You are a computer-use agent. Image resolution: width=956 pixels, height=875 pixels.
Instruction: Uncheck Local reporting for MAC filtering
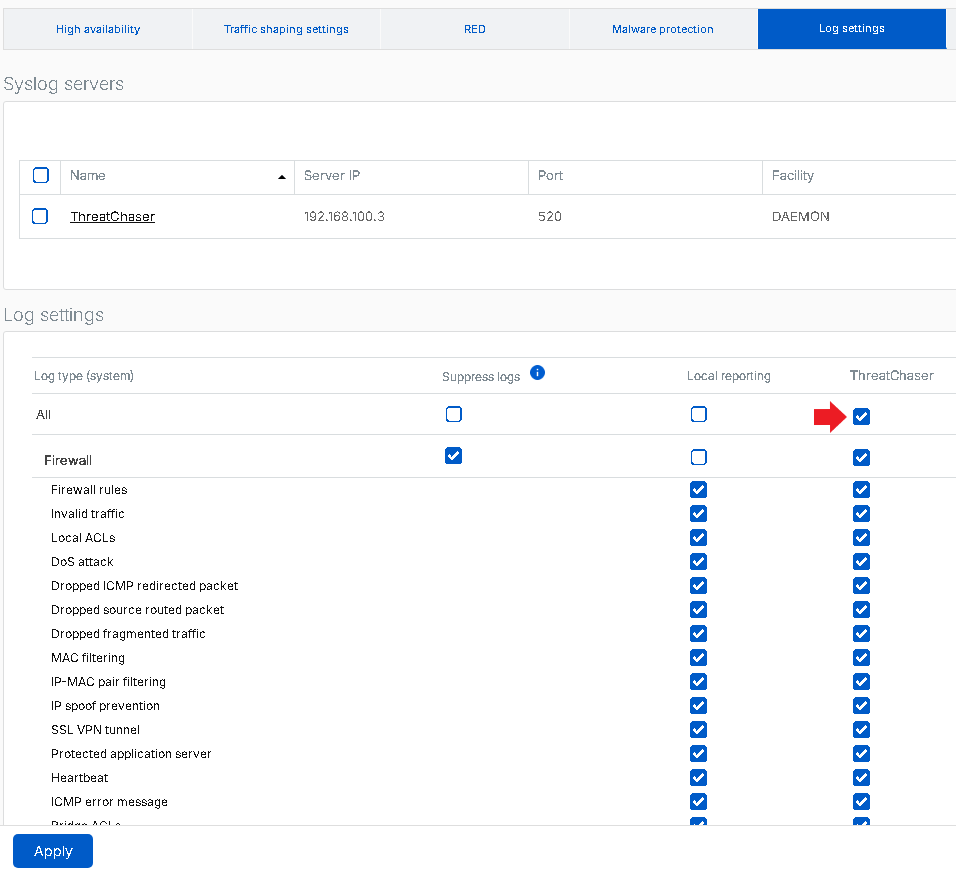[699, 658]
